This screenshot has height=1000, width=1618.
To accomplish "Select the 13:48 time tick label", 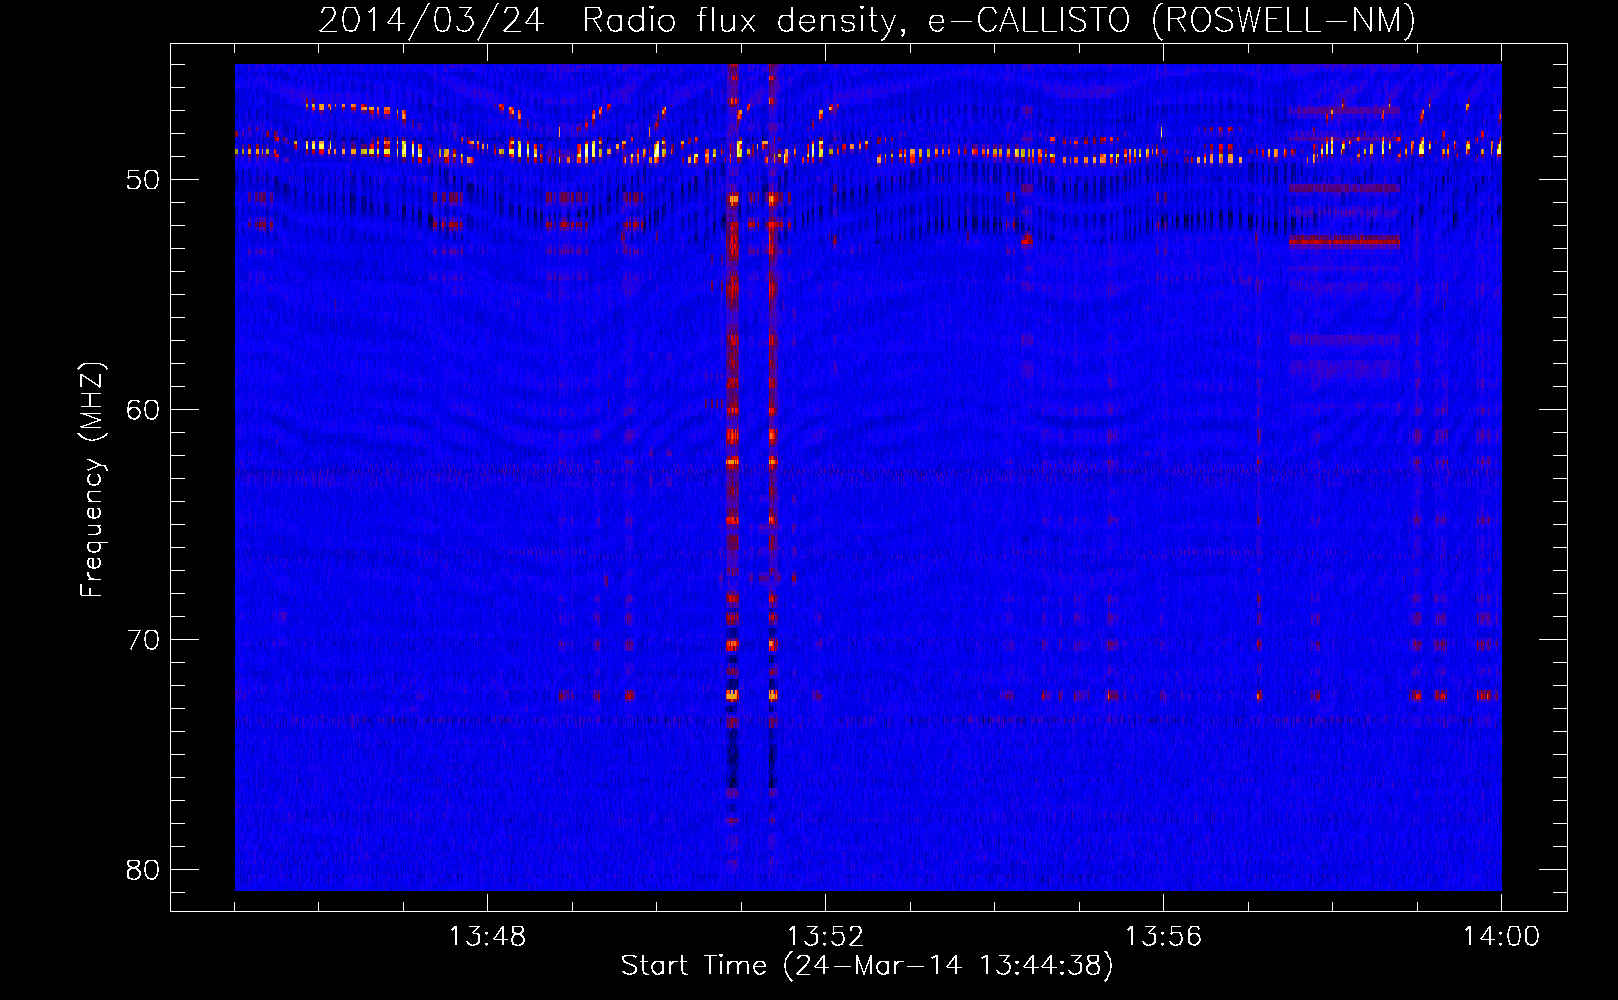I will coord(487,937).
